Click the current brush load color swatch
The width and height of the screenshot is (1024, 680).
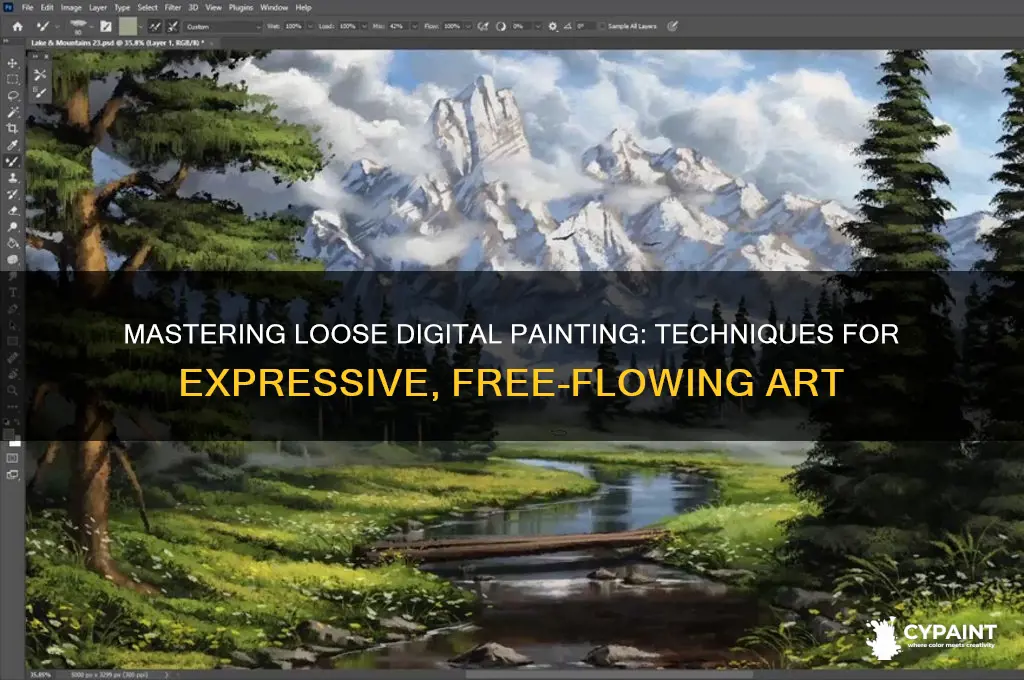127,27
